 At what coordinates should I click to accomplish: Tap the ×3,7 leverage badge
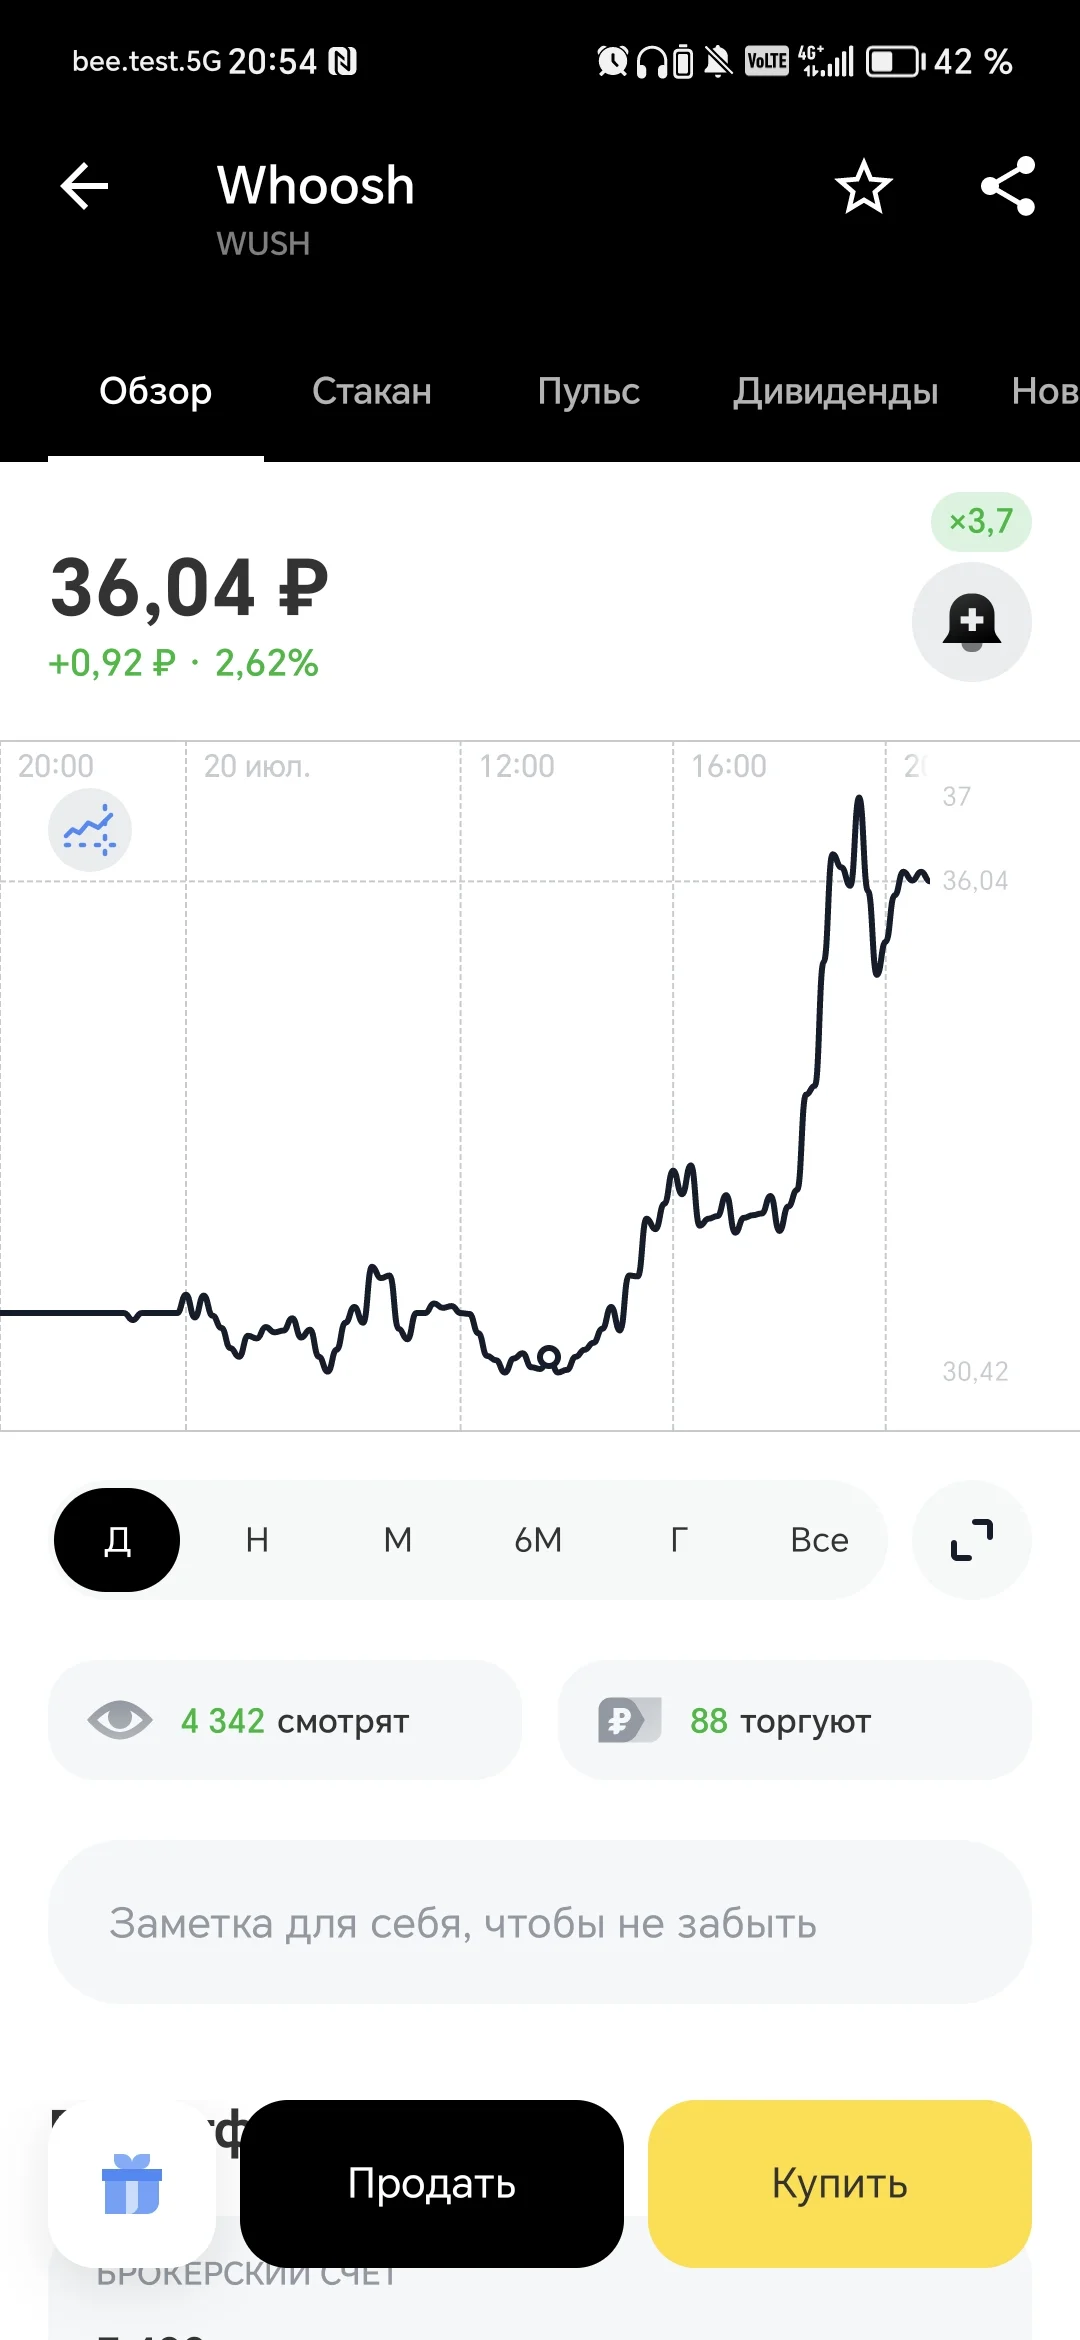click(x=981, y=521)
